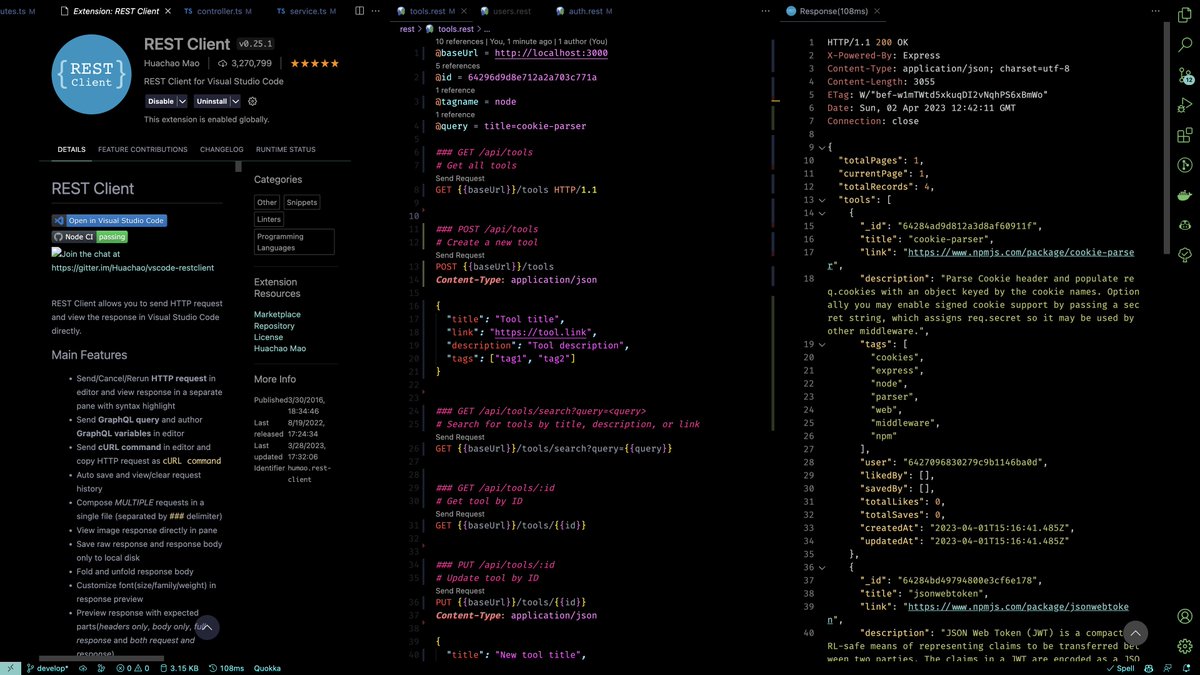
Task: Send Request for POST /api/tools
Action: coord(460,255)
